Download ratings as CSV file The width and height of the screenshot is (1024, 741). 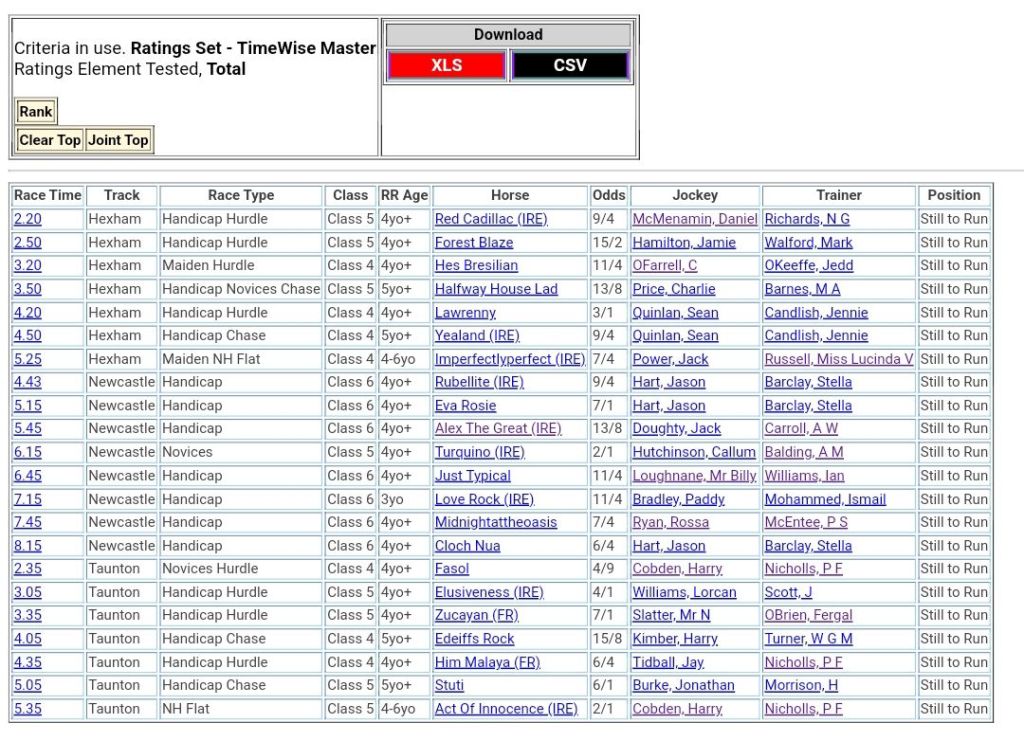pyautogui.click(x=569, y=66)
